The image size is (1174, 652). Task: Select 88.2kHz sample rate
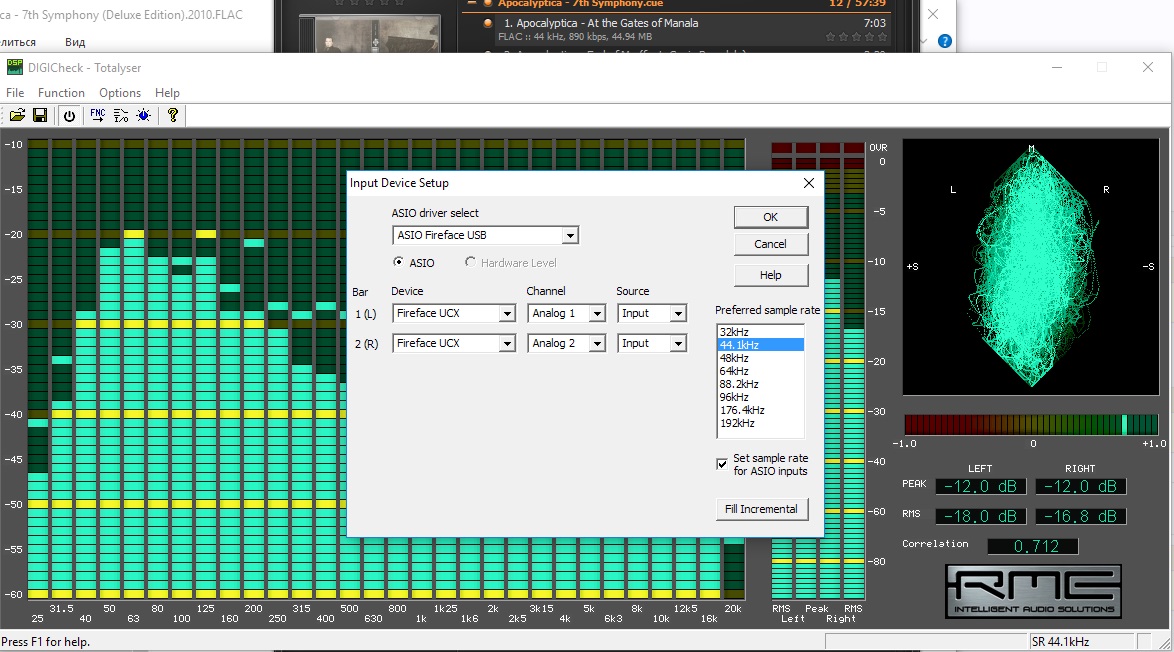point(761,384)
